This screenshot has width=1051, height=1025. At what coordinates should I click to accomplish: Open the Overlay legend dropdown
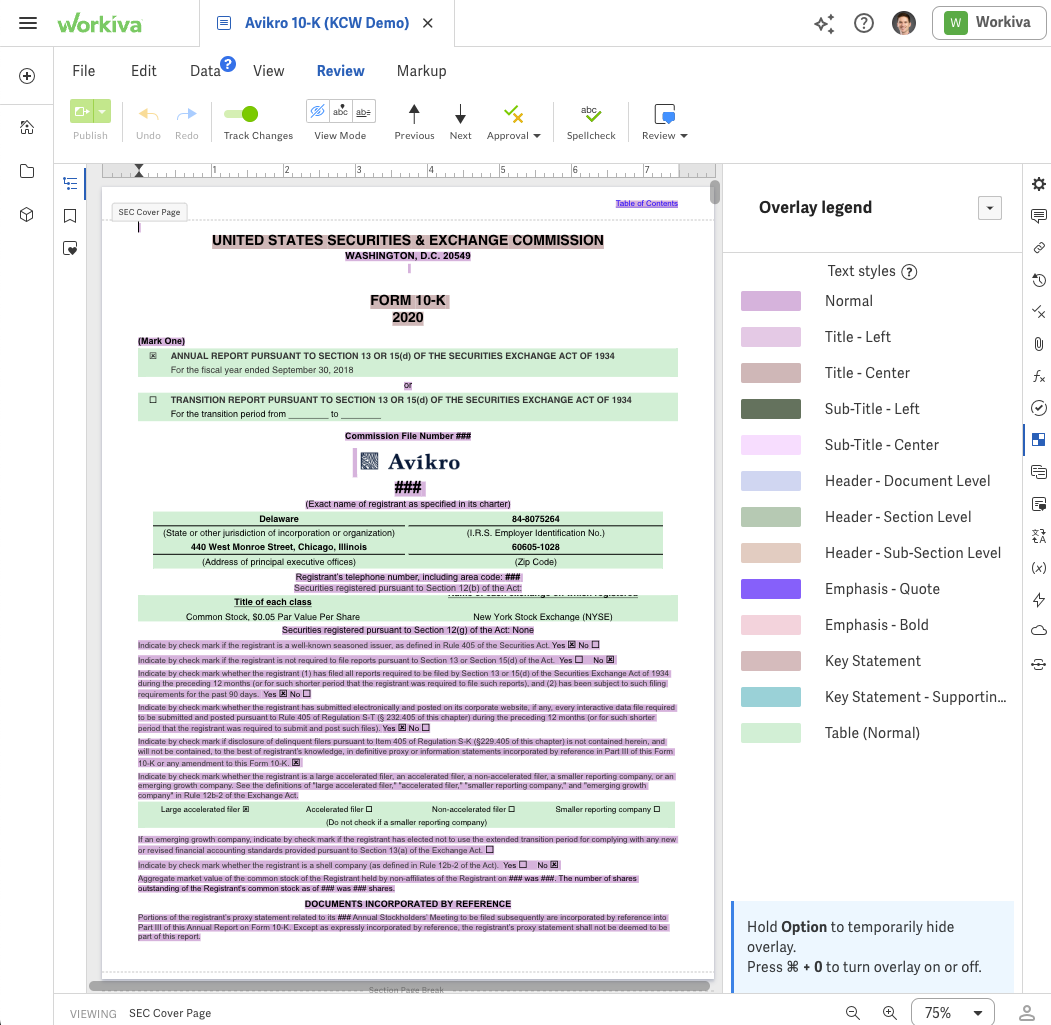click(989, 208)
